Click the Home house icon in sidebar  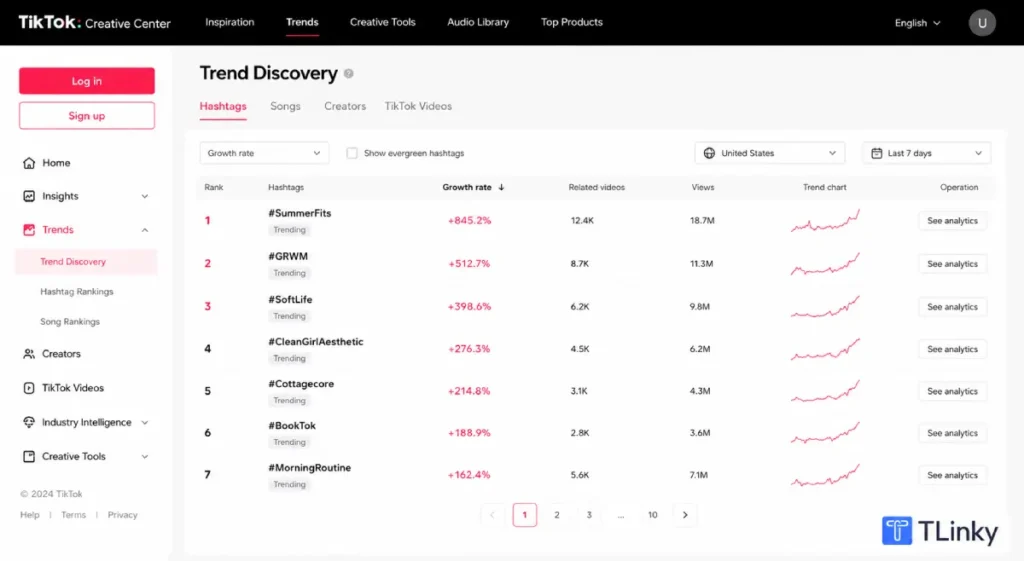point(29,163)
